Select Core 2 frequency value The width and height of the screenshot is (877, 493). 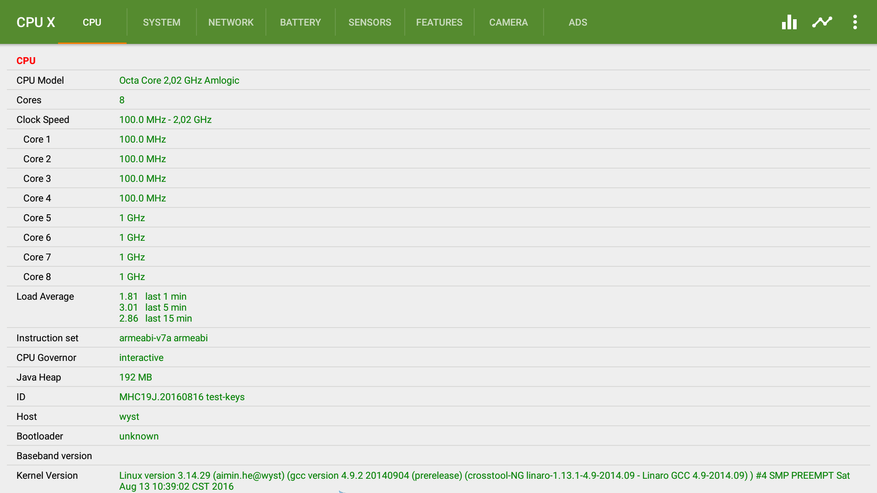pyautogui.click(x=143, y=159)
